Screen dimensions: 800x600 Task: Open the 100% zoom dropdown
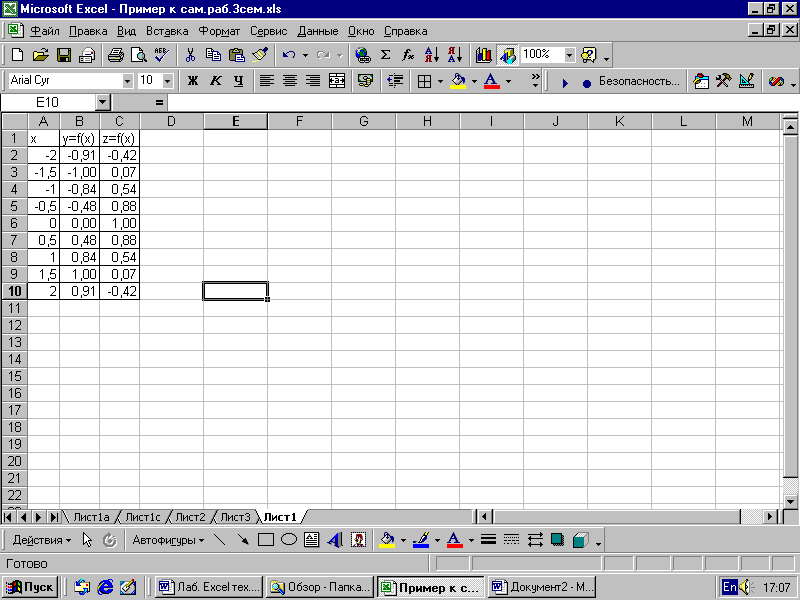click(x=569, y=55)
